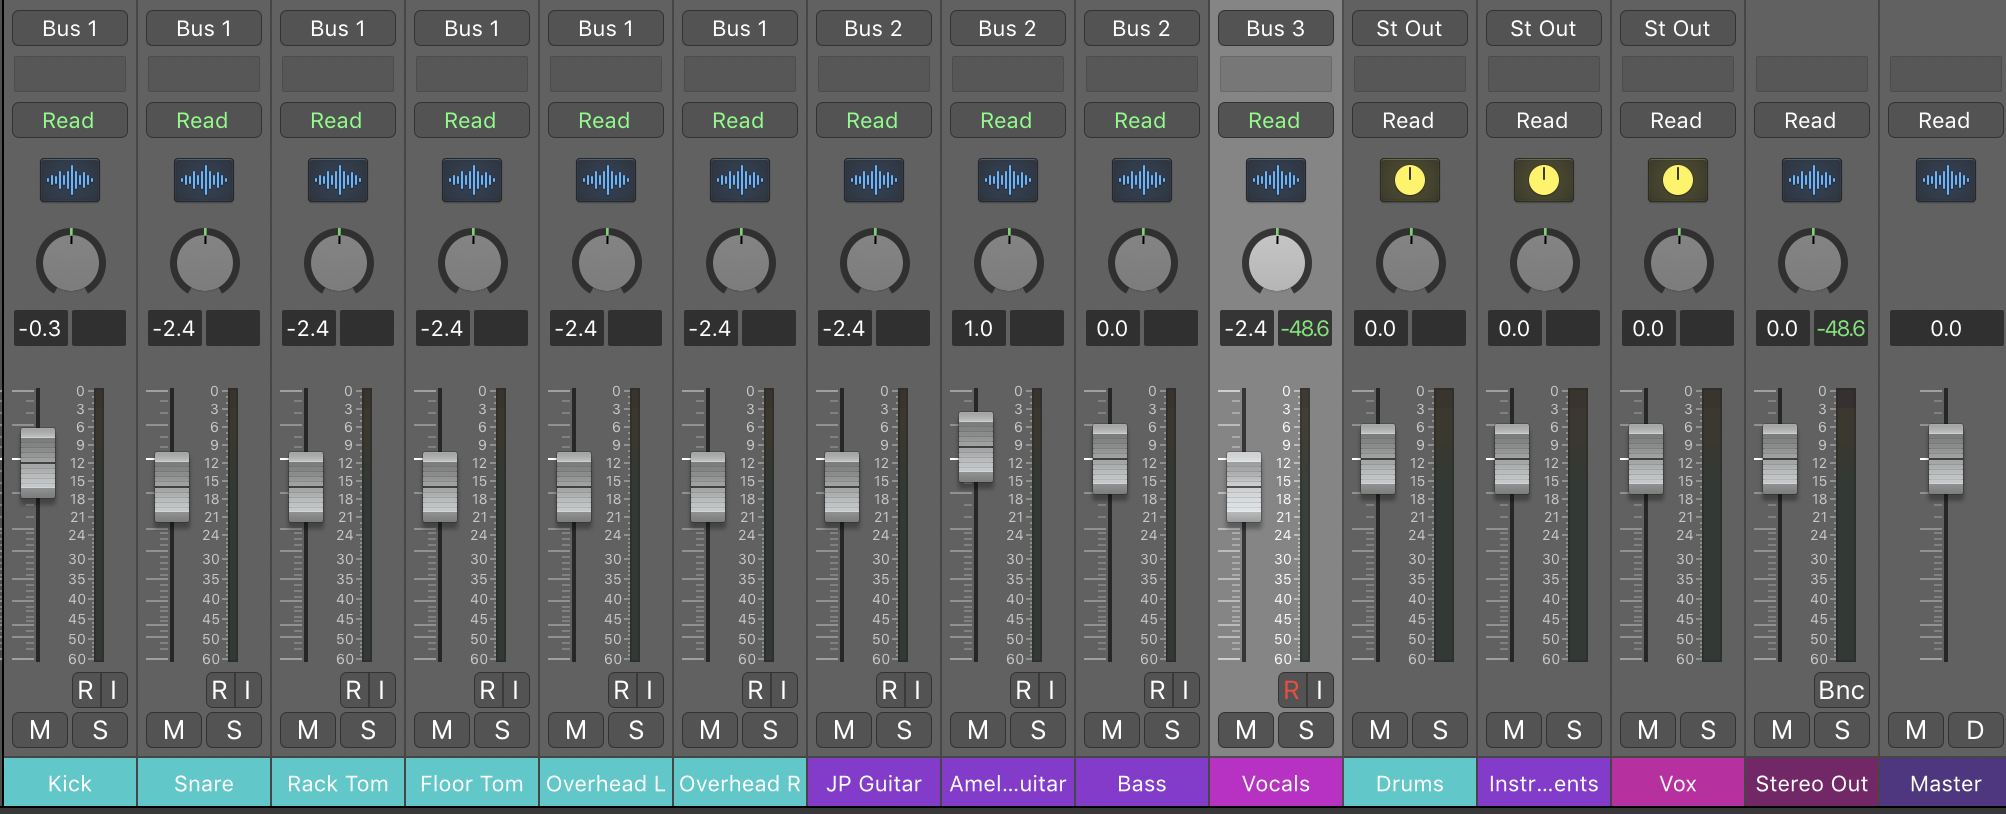Click the Amel...uitar waveform icon
The width and height of the screenshot is (2006, 814).
click(x=1008, y=180)
